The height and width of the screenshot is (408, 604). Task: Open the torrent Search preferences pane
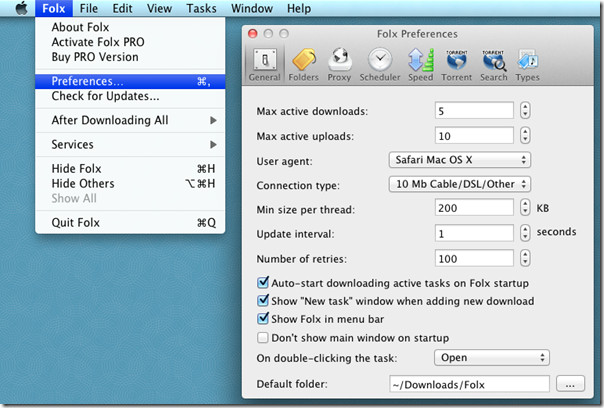click(x=493, y=65)
